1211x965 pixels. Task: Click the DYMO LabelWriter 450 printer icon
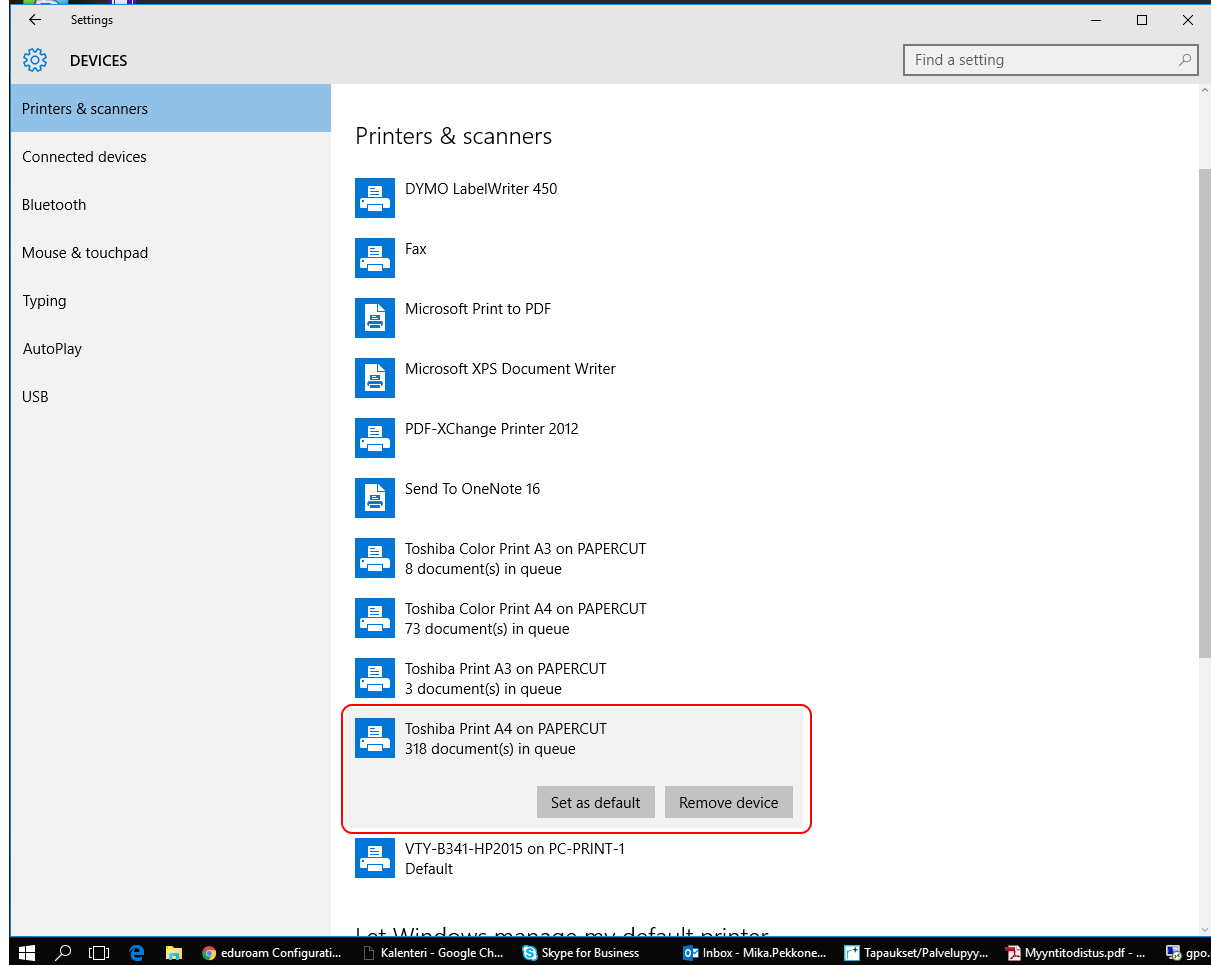coord(375,198)
